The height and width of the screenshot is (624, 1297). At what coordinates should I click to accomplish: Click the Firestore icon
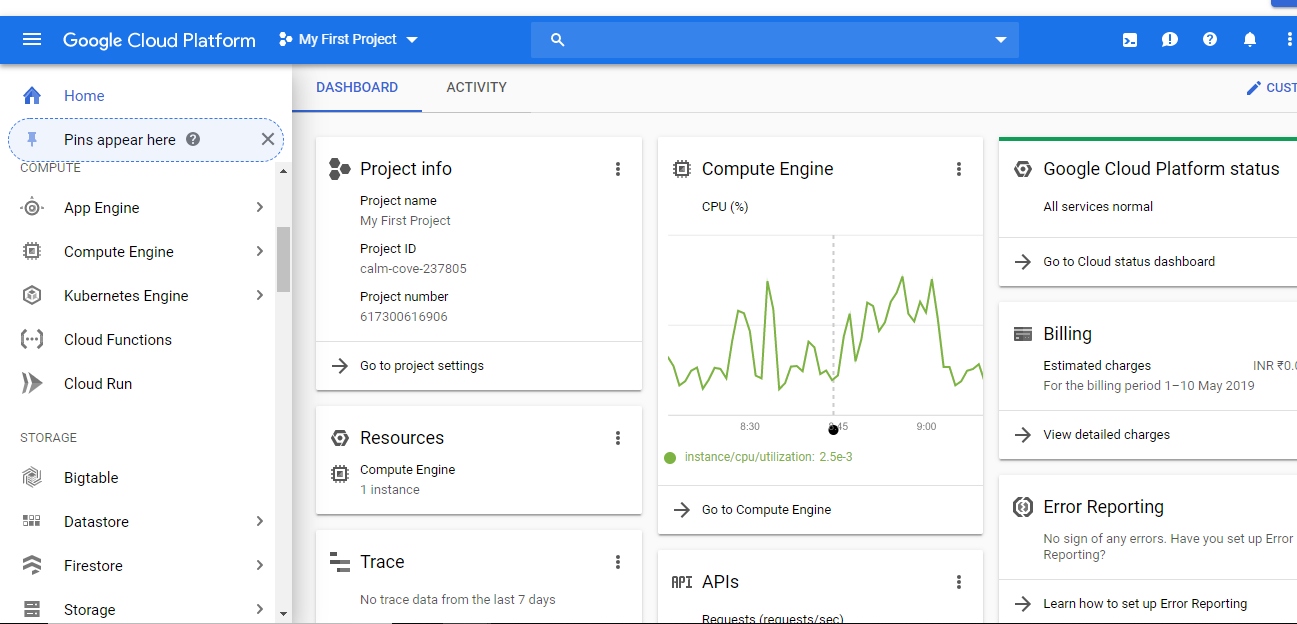click(32, 566)
